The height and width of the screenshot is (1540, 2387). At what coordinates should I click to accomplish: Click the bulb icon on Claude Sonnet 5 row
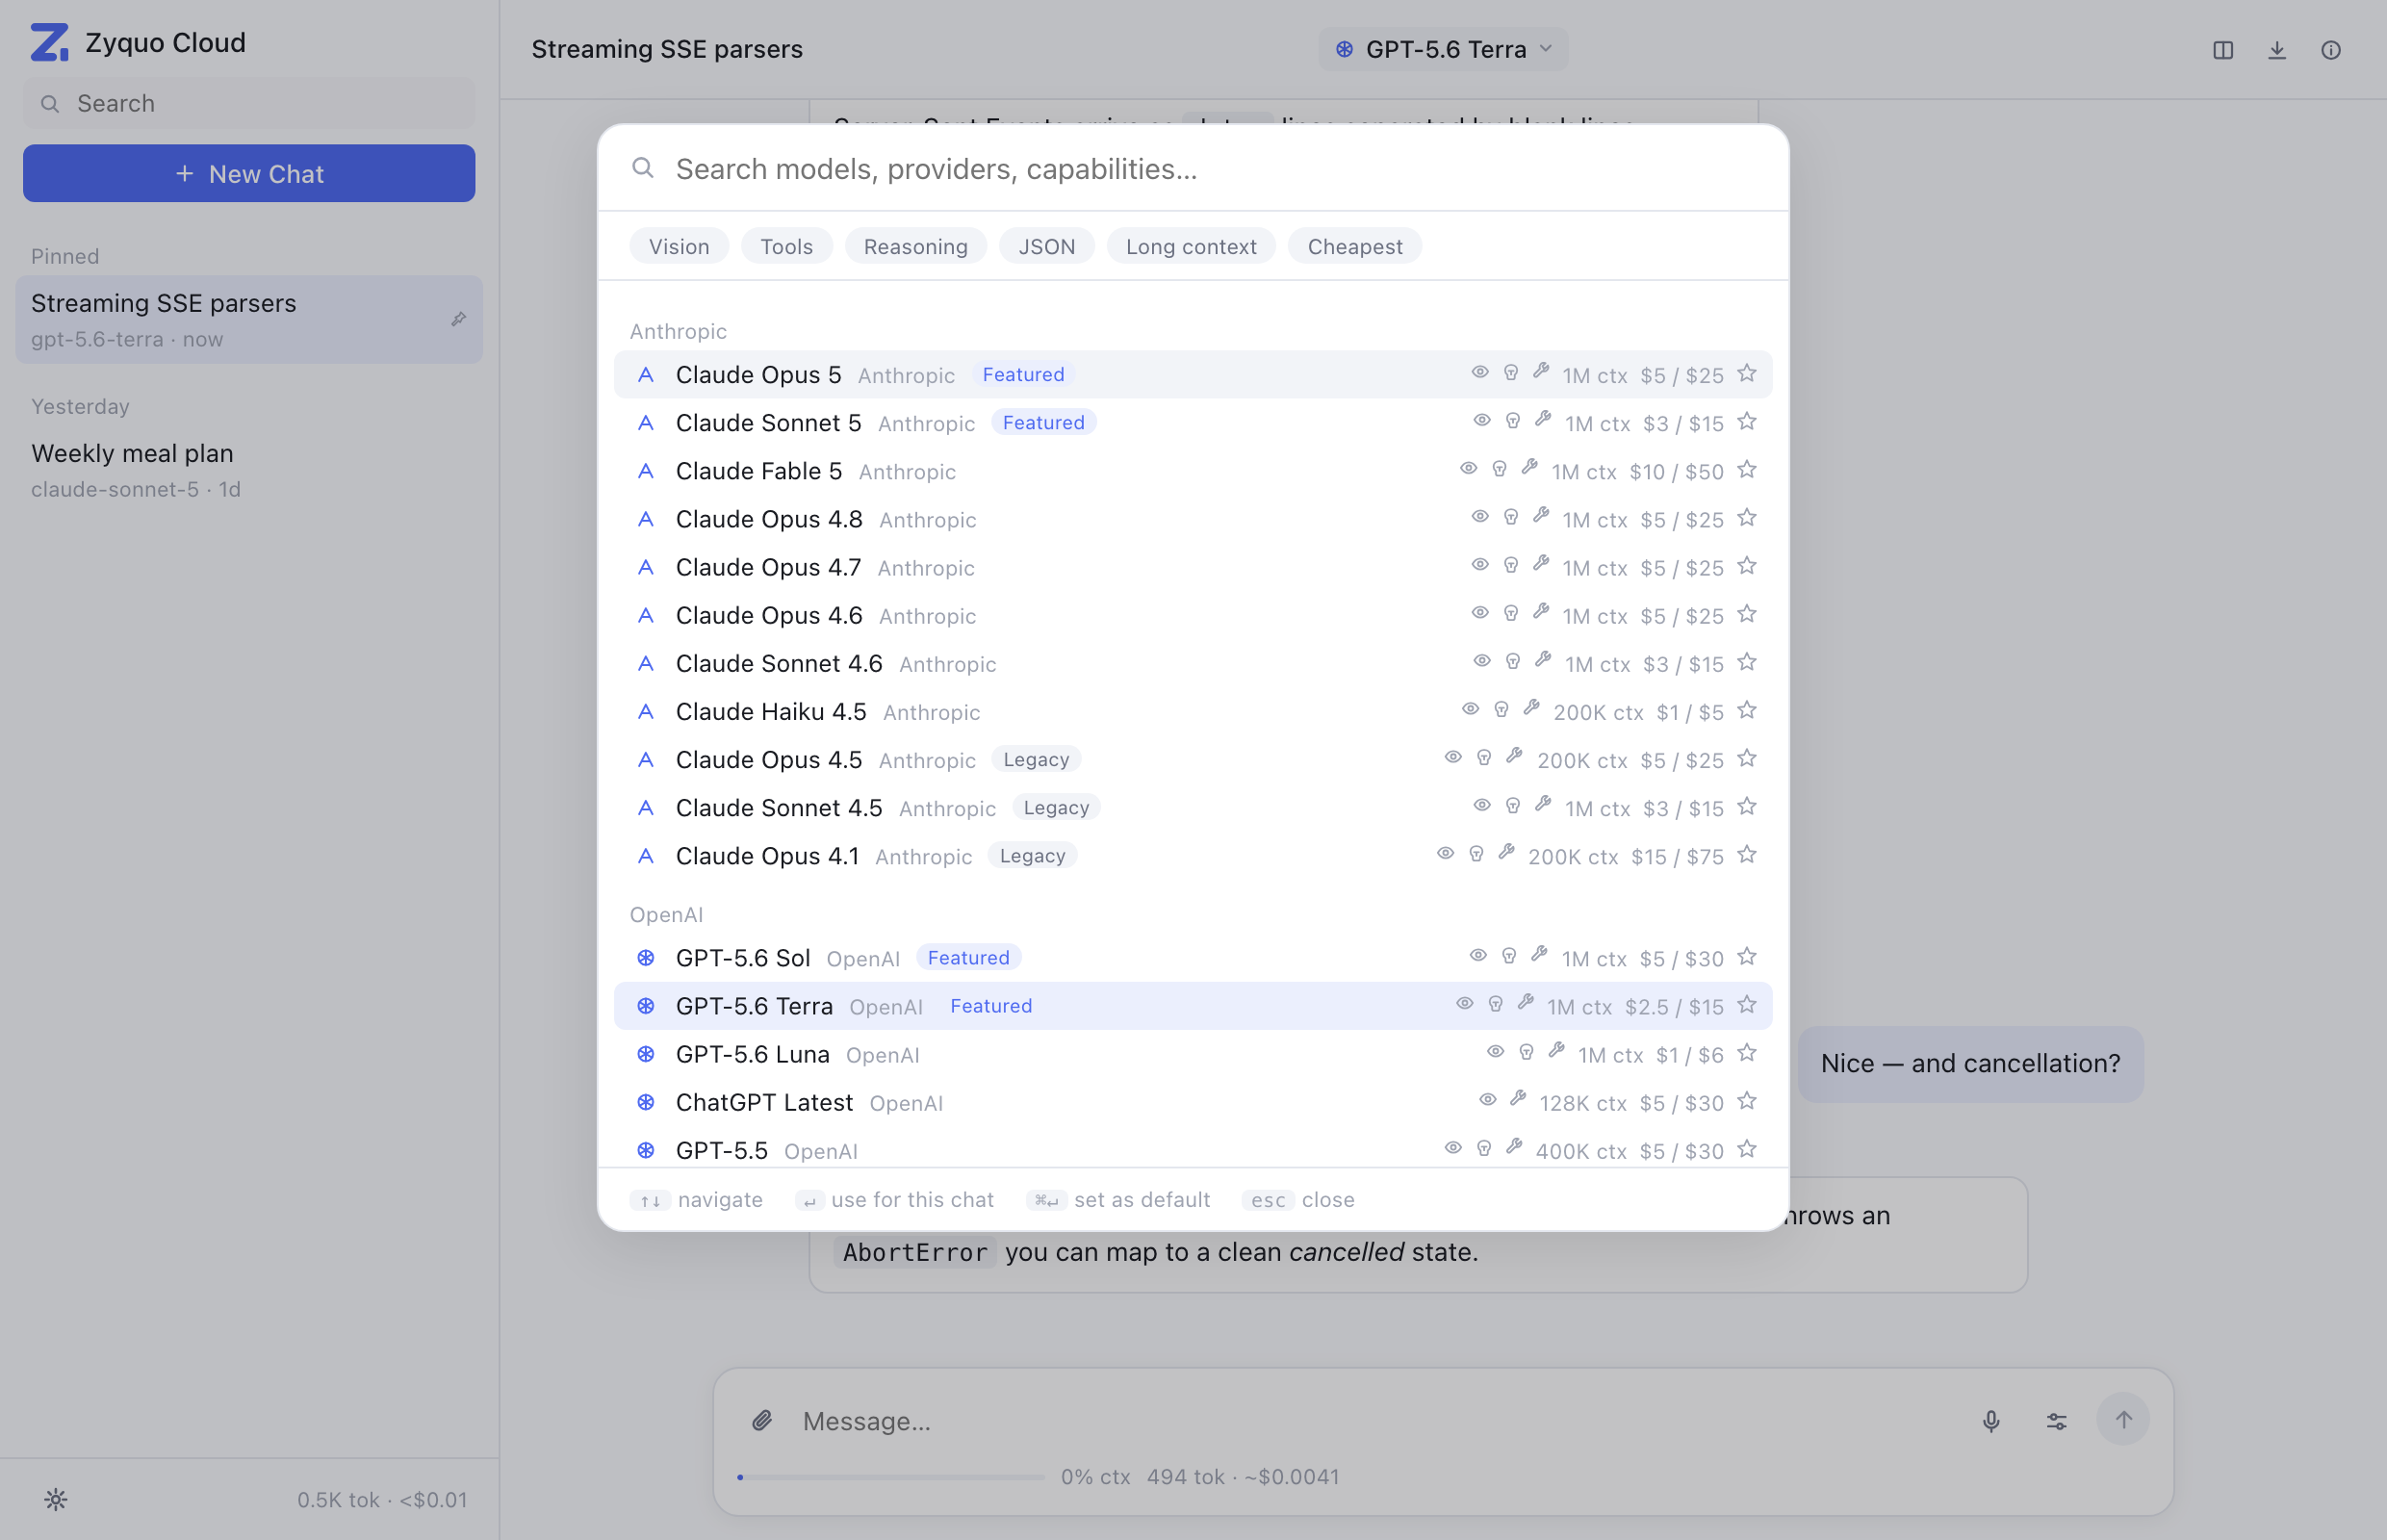click(1512, 421)
